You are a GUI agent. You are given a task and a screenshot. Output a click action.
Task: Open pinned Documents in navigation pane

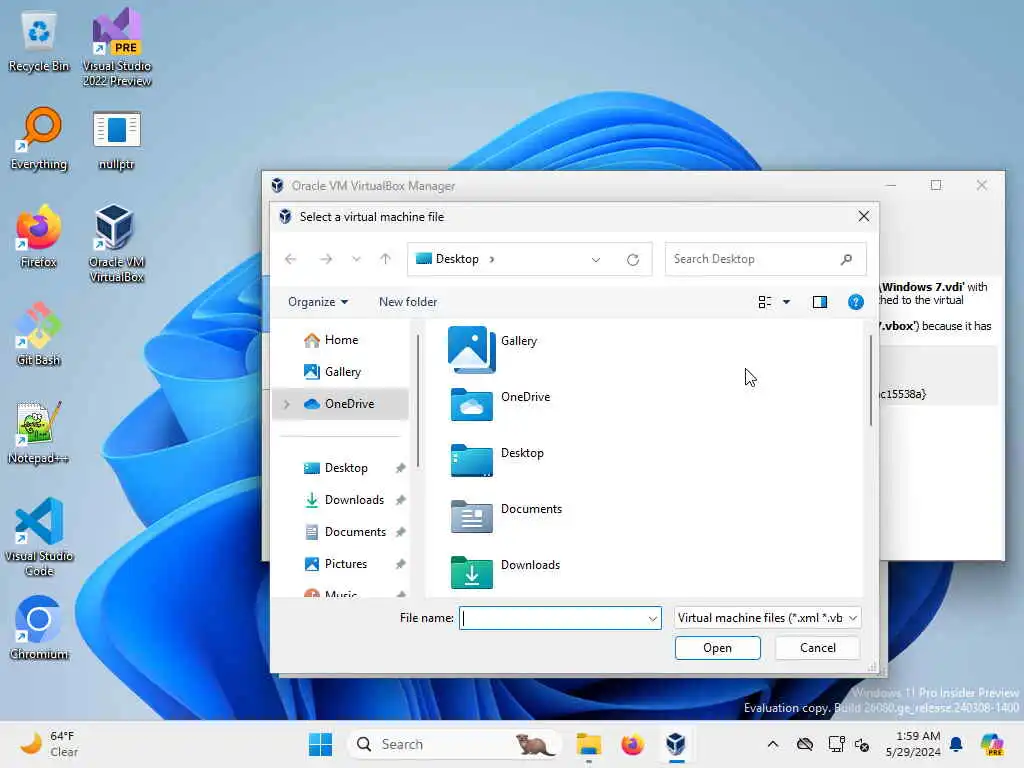[x=346, y=532]
